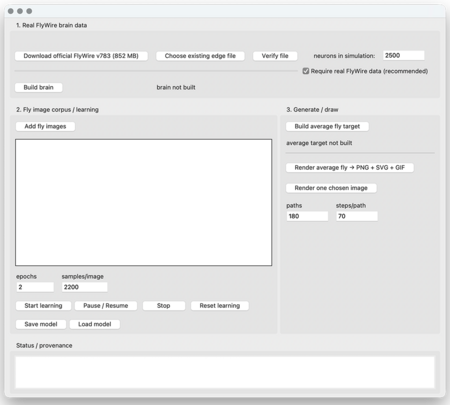
Task: Pause / Resume the learning
Action: [106, 306]
